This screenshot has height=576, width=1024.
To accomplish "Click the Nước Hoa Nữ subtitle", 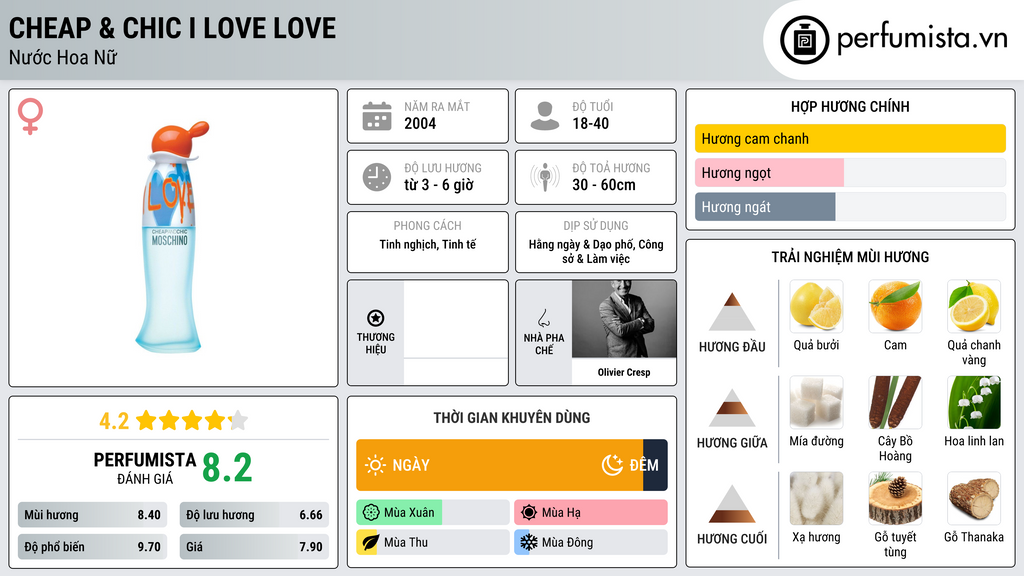I will click(x=63, y=57).
